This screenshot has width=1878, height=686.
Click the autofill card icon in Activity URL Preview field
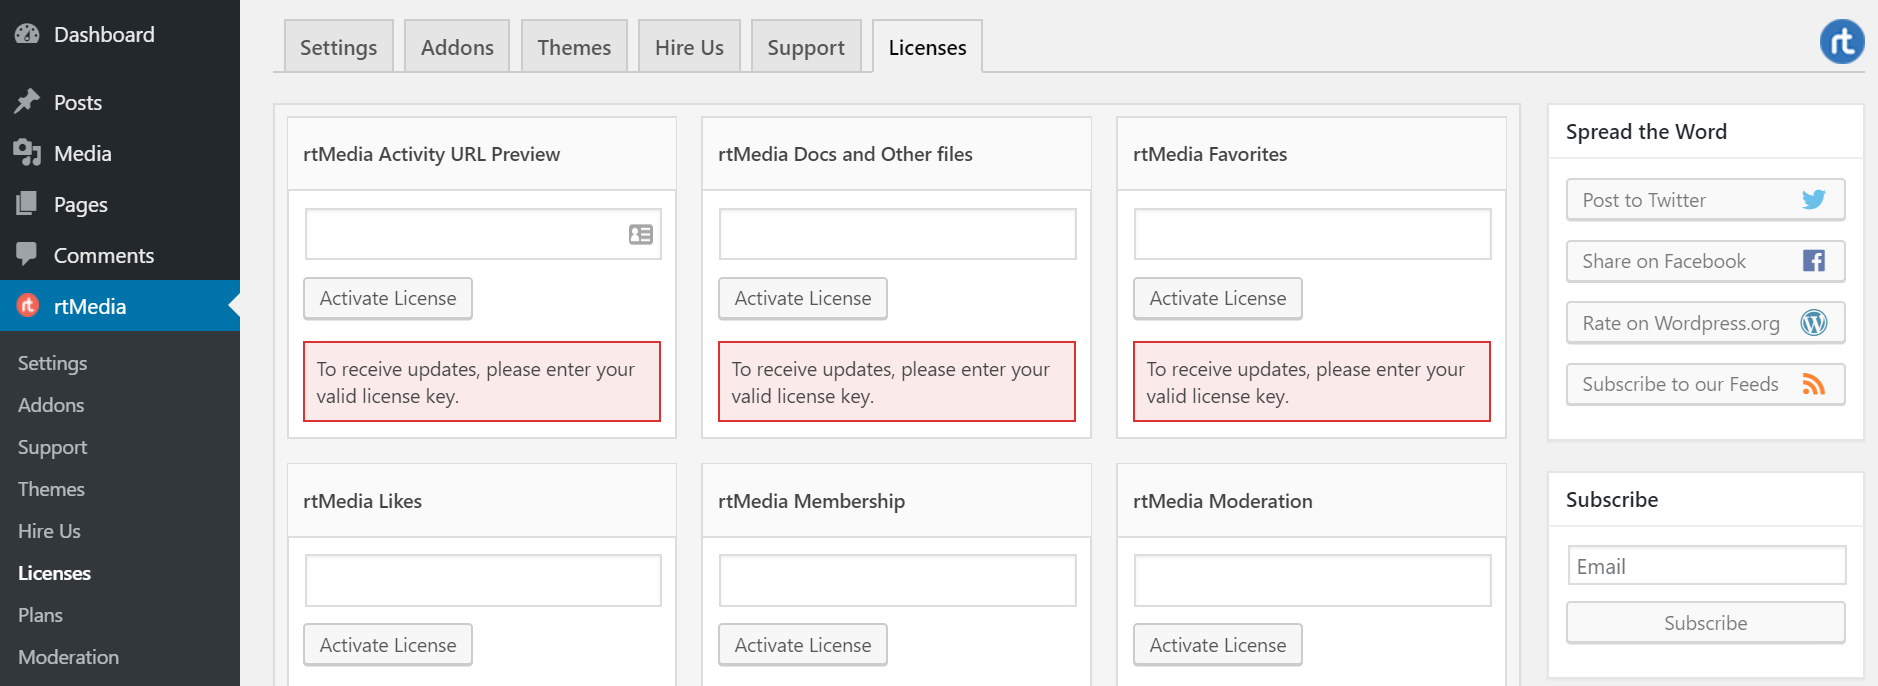641,234
